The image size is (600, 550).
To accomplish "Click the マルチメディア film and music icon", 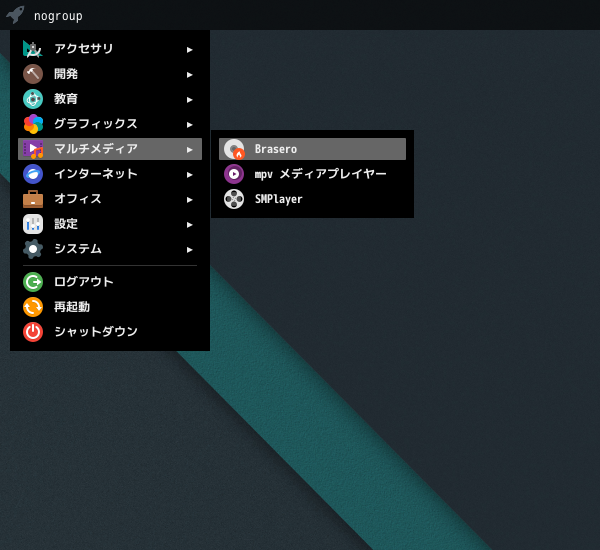I will (33, 149).
